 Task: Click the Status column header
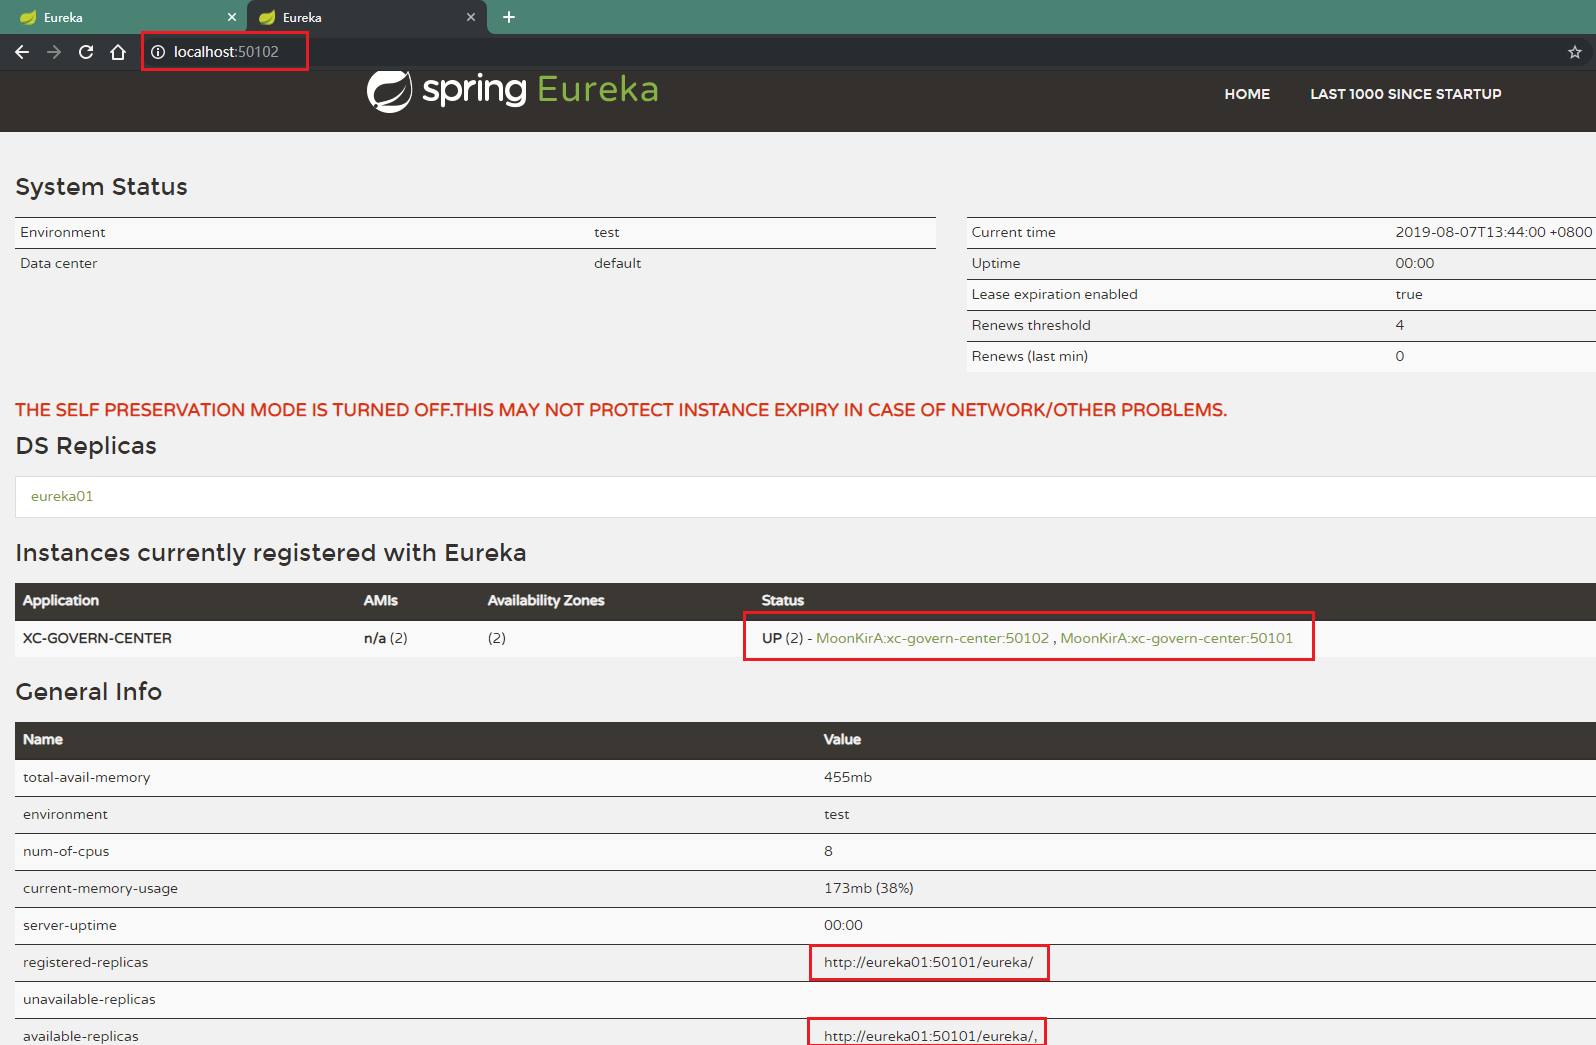point(783,600)
